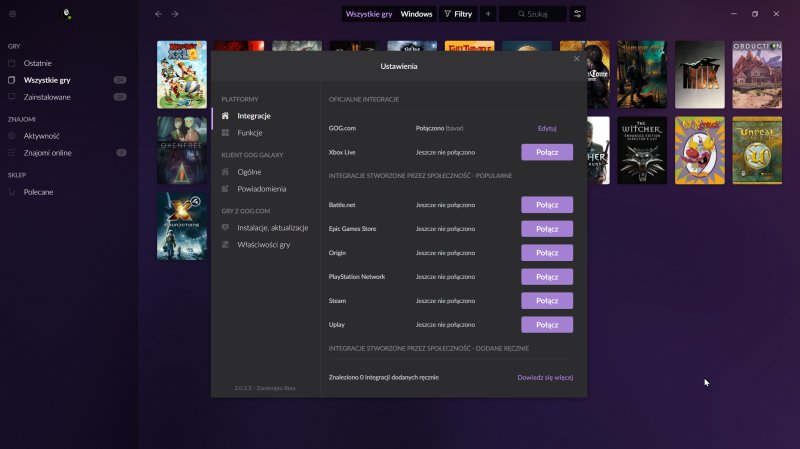Screen dimensions: 800x449
Task: Click the Filtry funnel filter button
Action: point(458,14)
